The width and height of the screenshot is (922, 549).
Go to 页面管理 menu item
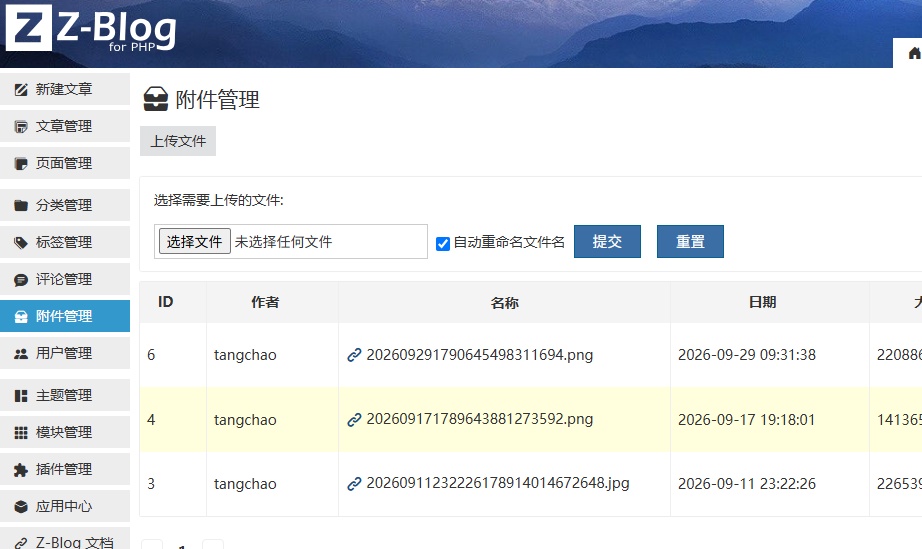coord(65,163)
